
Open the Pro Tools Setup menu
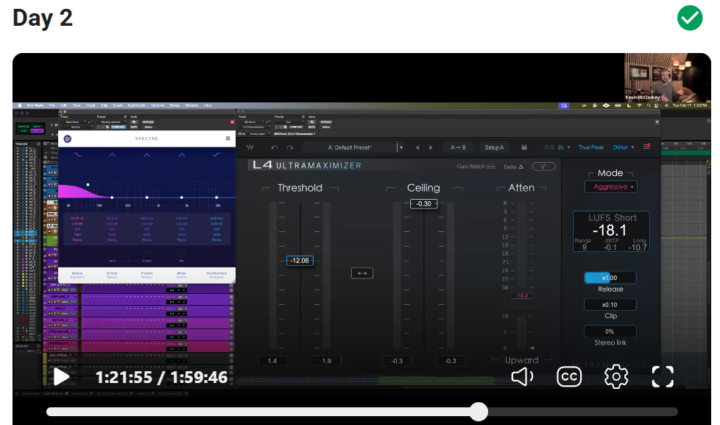click(x=174, y=106)
